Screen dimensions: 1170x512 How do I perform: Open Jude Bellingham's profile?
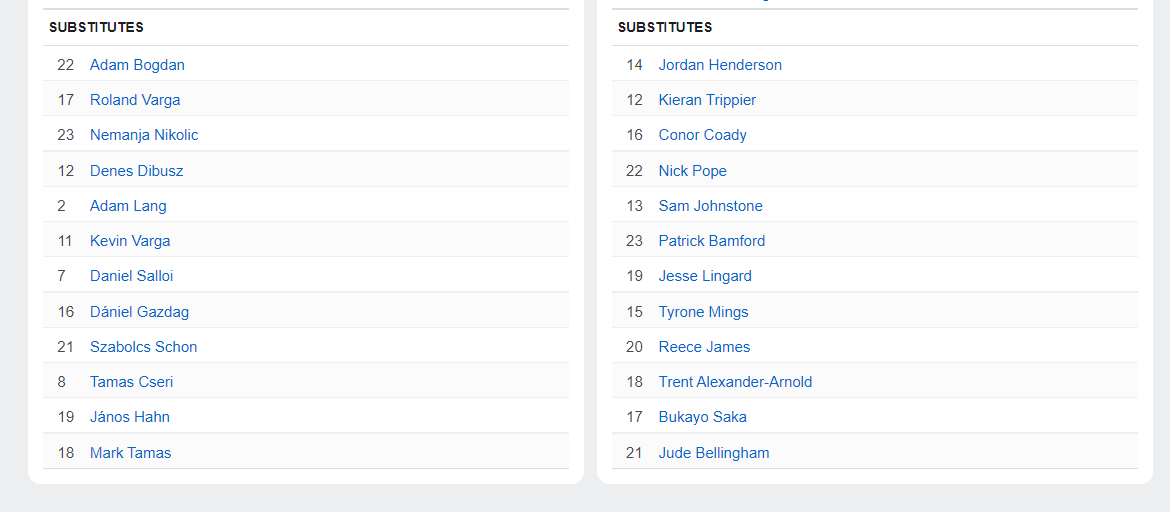point(714,453)
